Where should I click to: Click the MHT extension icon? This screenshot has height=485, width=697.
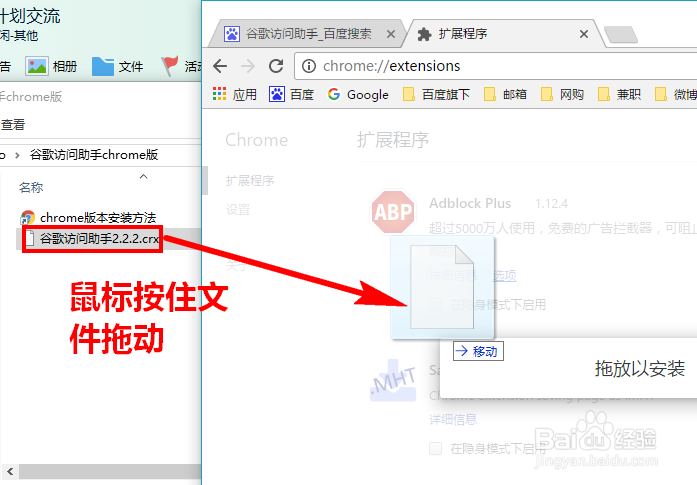pos(393,381)
